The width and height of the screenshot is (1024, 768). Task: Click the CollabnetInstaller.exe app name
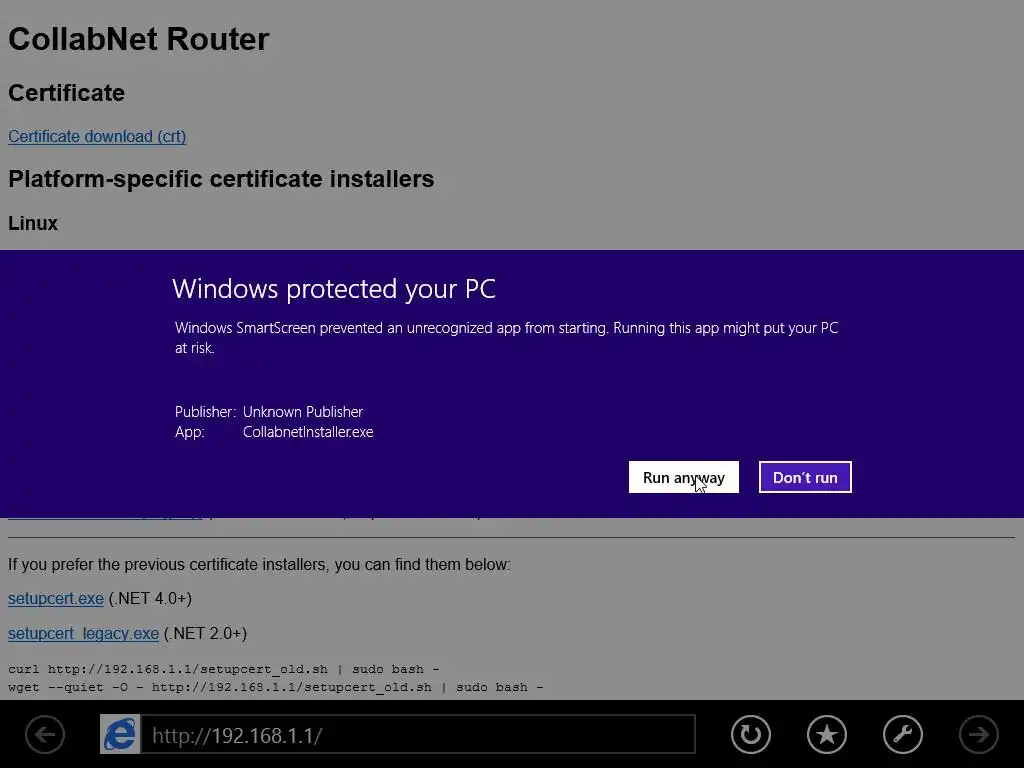pos(308,432)
